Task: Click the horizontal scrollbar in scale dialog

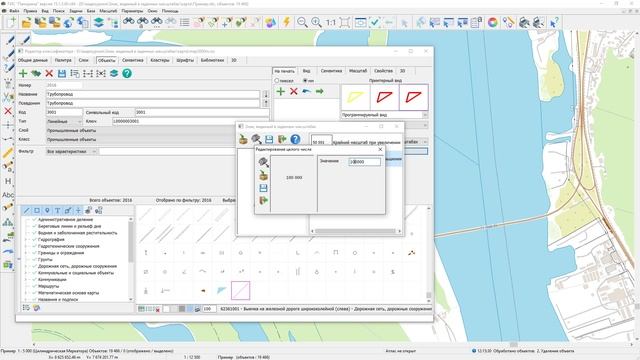Action: (356, 231)
